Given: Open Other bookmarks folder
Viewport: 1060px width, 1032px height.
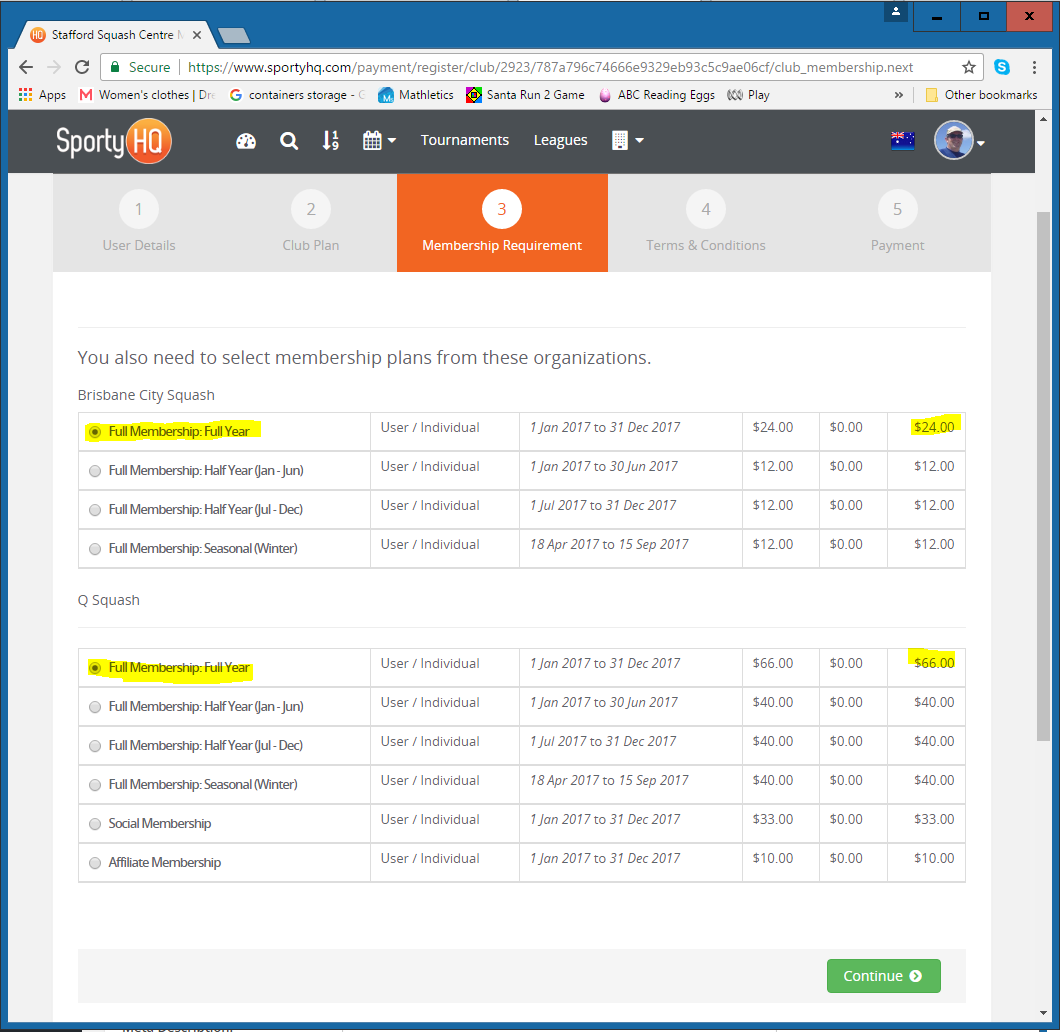Looking at the screenshot, I should coord(980,95).
